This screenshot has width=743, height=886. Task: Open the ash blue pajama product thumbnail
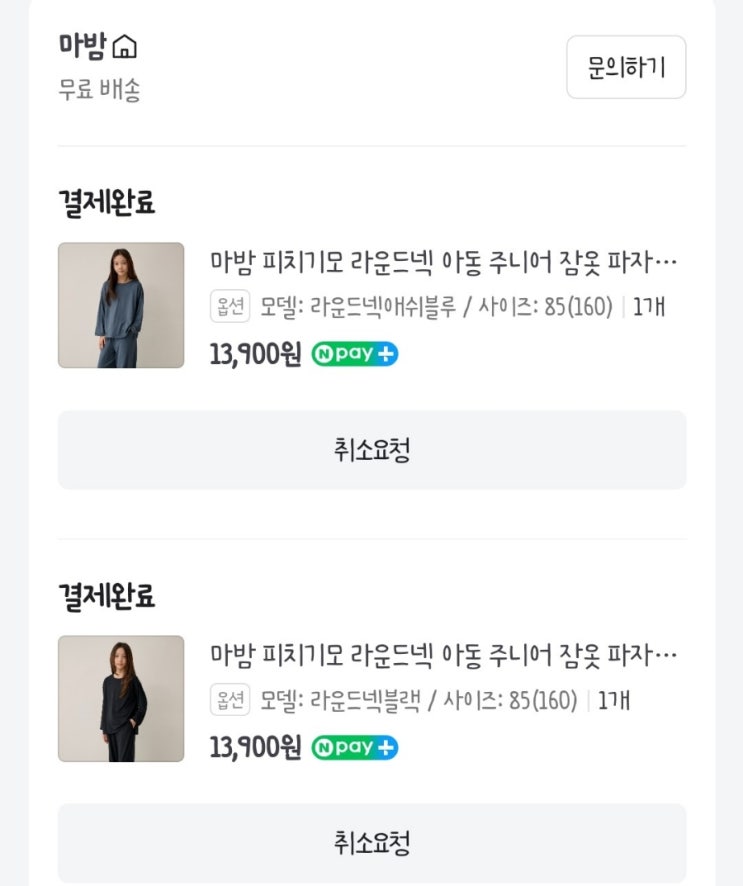click(121, 305)
